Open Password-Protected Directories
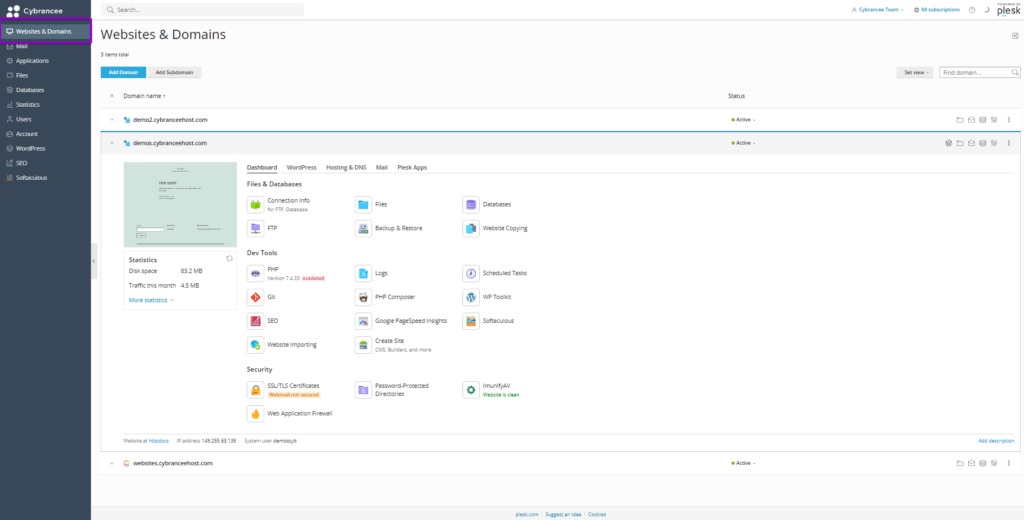The image size is (1024, 520). point(363,390)
